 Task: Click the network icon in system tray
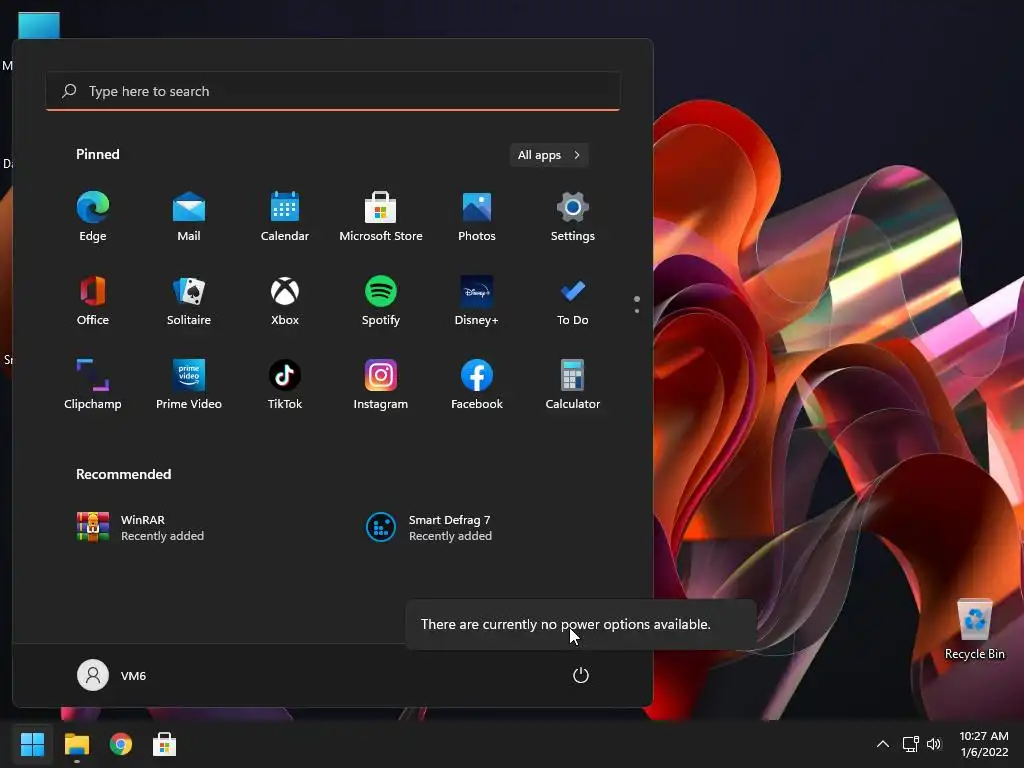pos(910,744)
